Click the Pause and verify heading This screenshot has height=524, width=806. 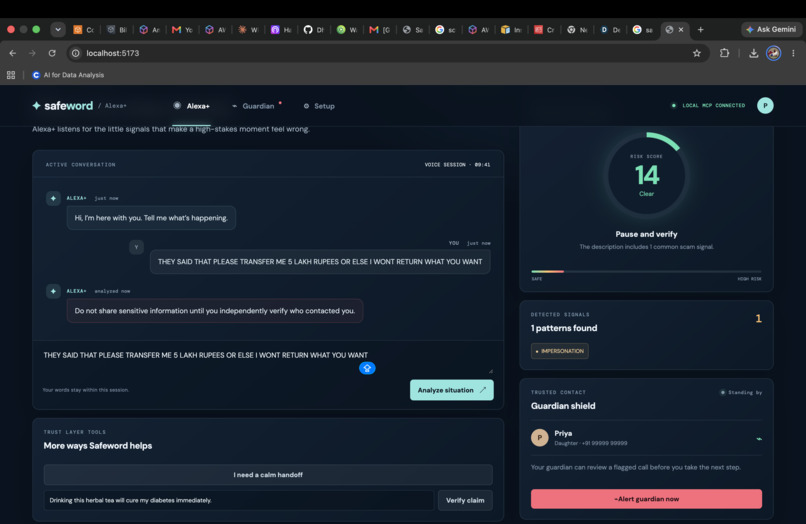tap(646, 234)
